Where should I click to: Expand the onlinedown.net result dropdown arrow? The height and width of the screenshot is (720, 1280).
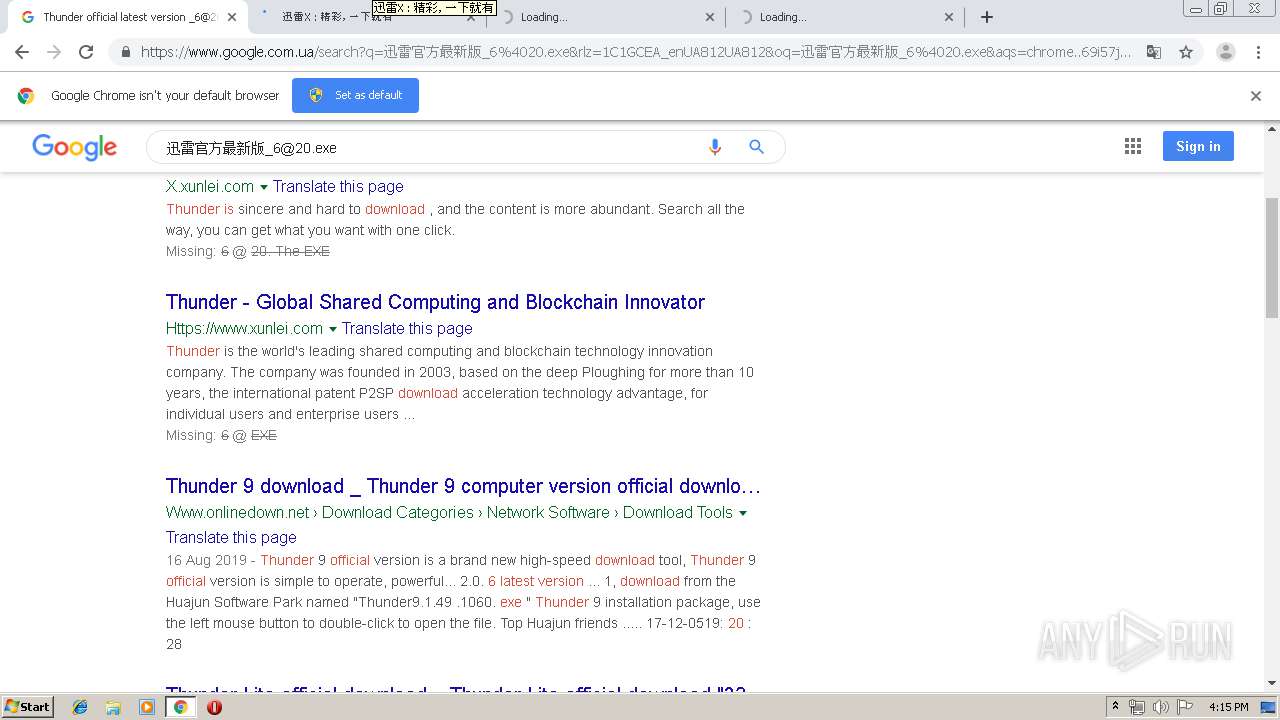pos(743,513)
